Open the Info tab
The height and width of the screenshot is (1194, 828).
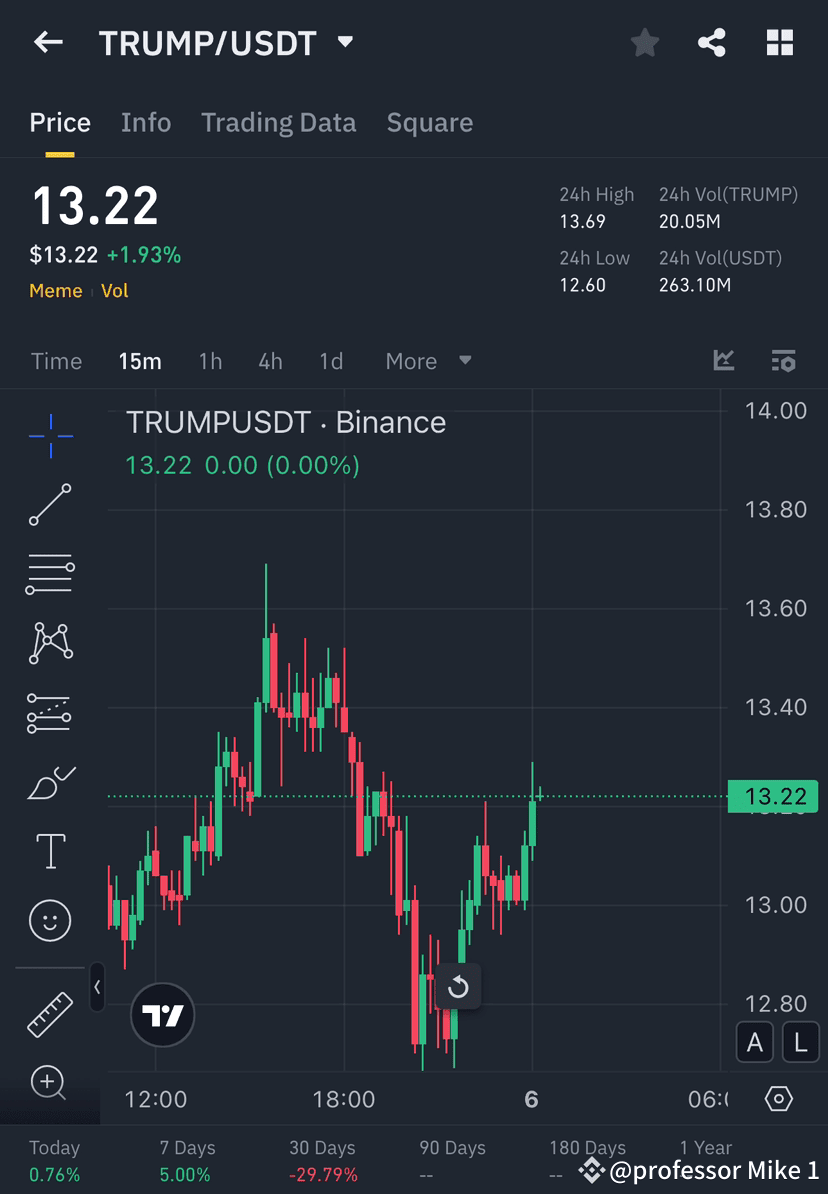[x=146, y=122]
